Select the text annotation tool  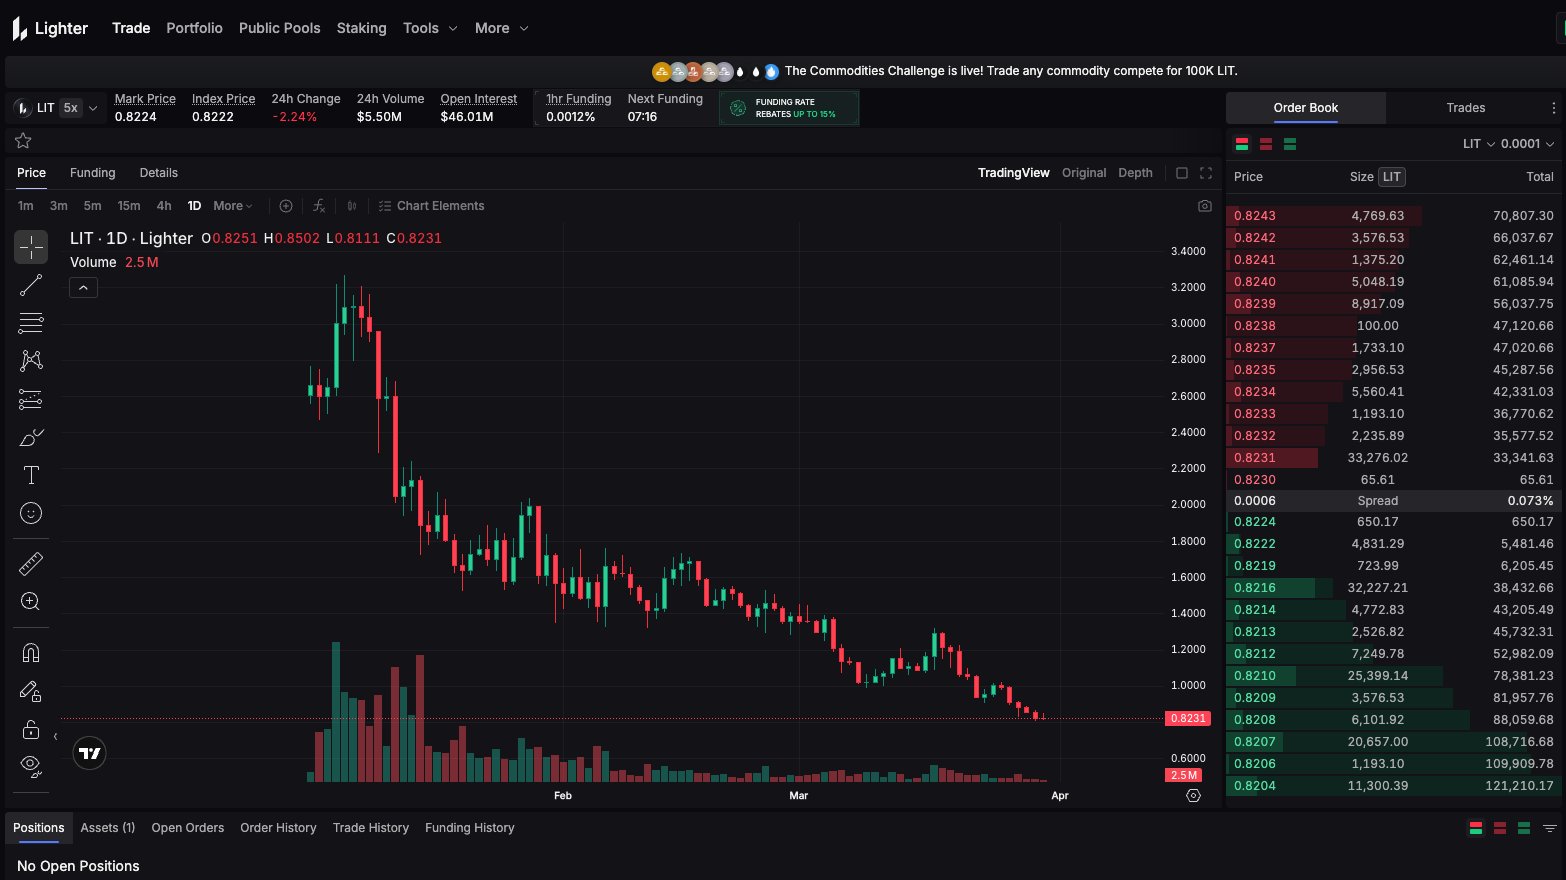[31, 475]
